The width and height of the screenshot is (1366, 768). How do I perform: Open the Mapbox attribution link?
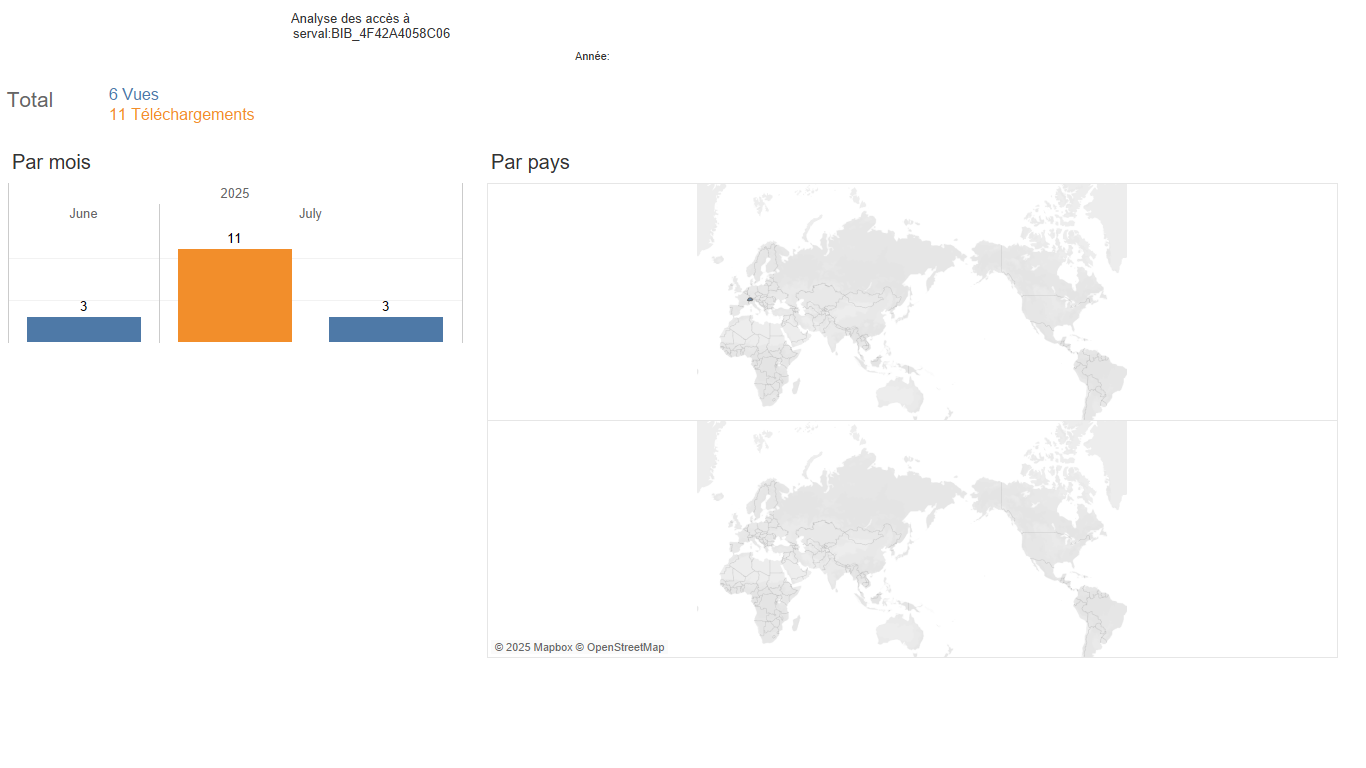coord(533,648)
